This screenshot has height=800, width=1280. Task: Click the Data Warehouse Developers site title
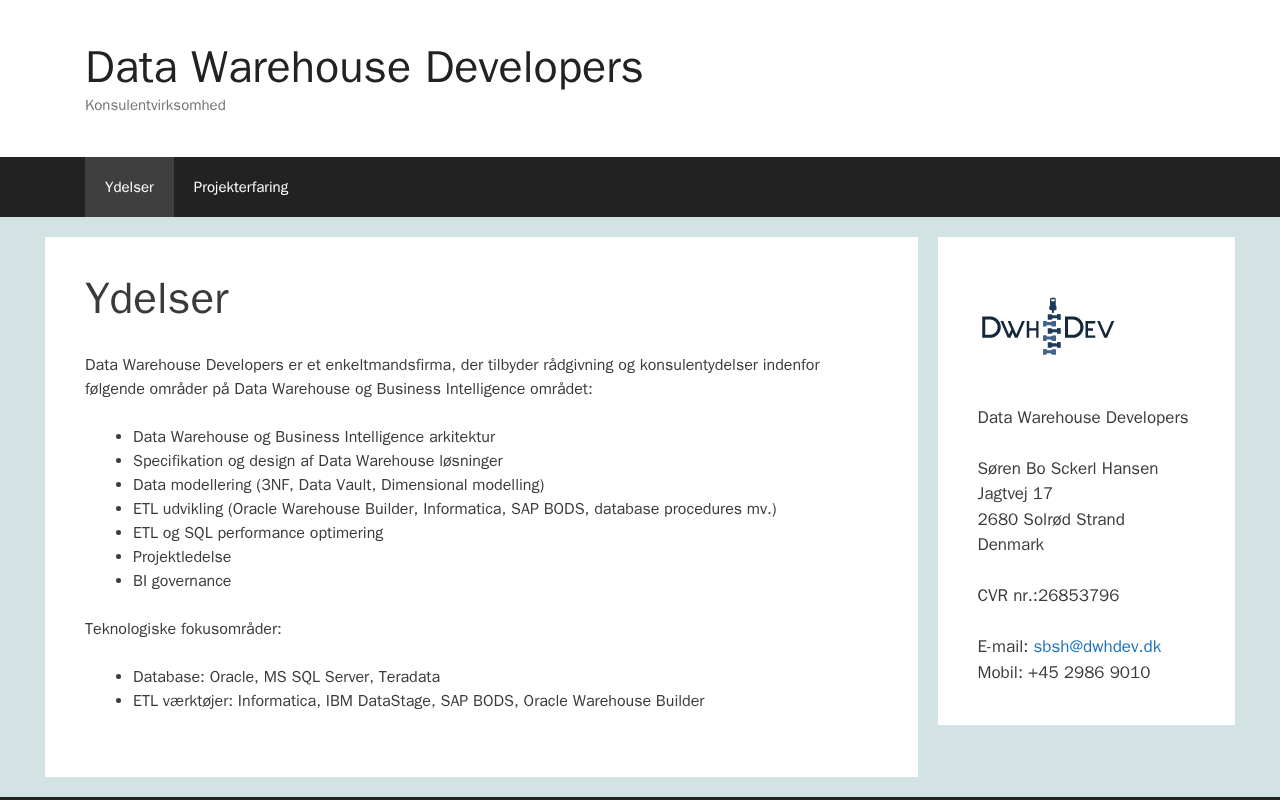click(364, 67)
